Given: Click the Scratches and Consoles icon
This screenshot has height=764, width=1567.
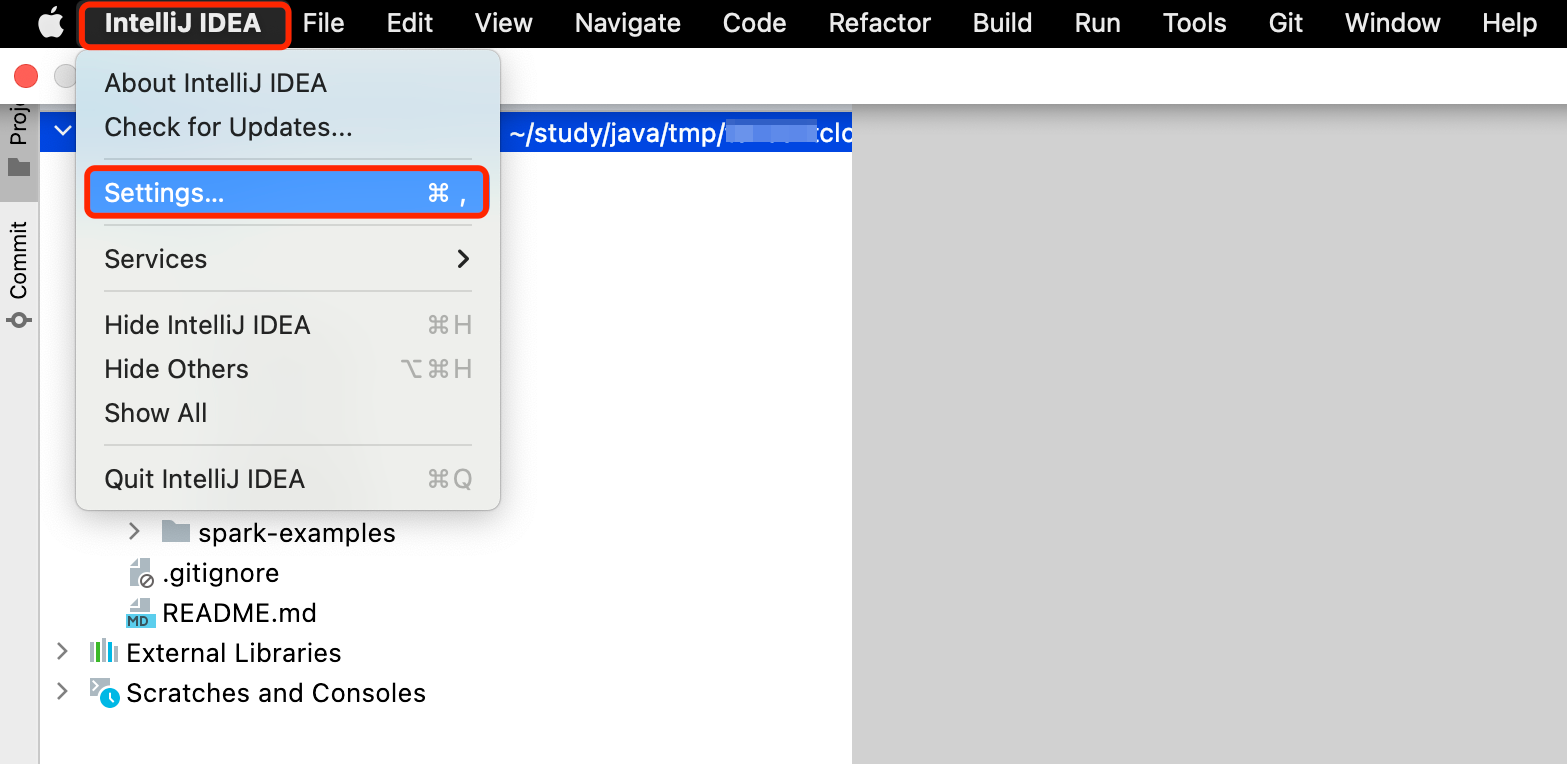Looking at the screenshot, I should tap(104, 692).
